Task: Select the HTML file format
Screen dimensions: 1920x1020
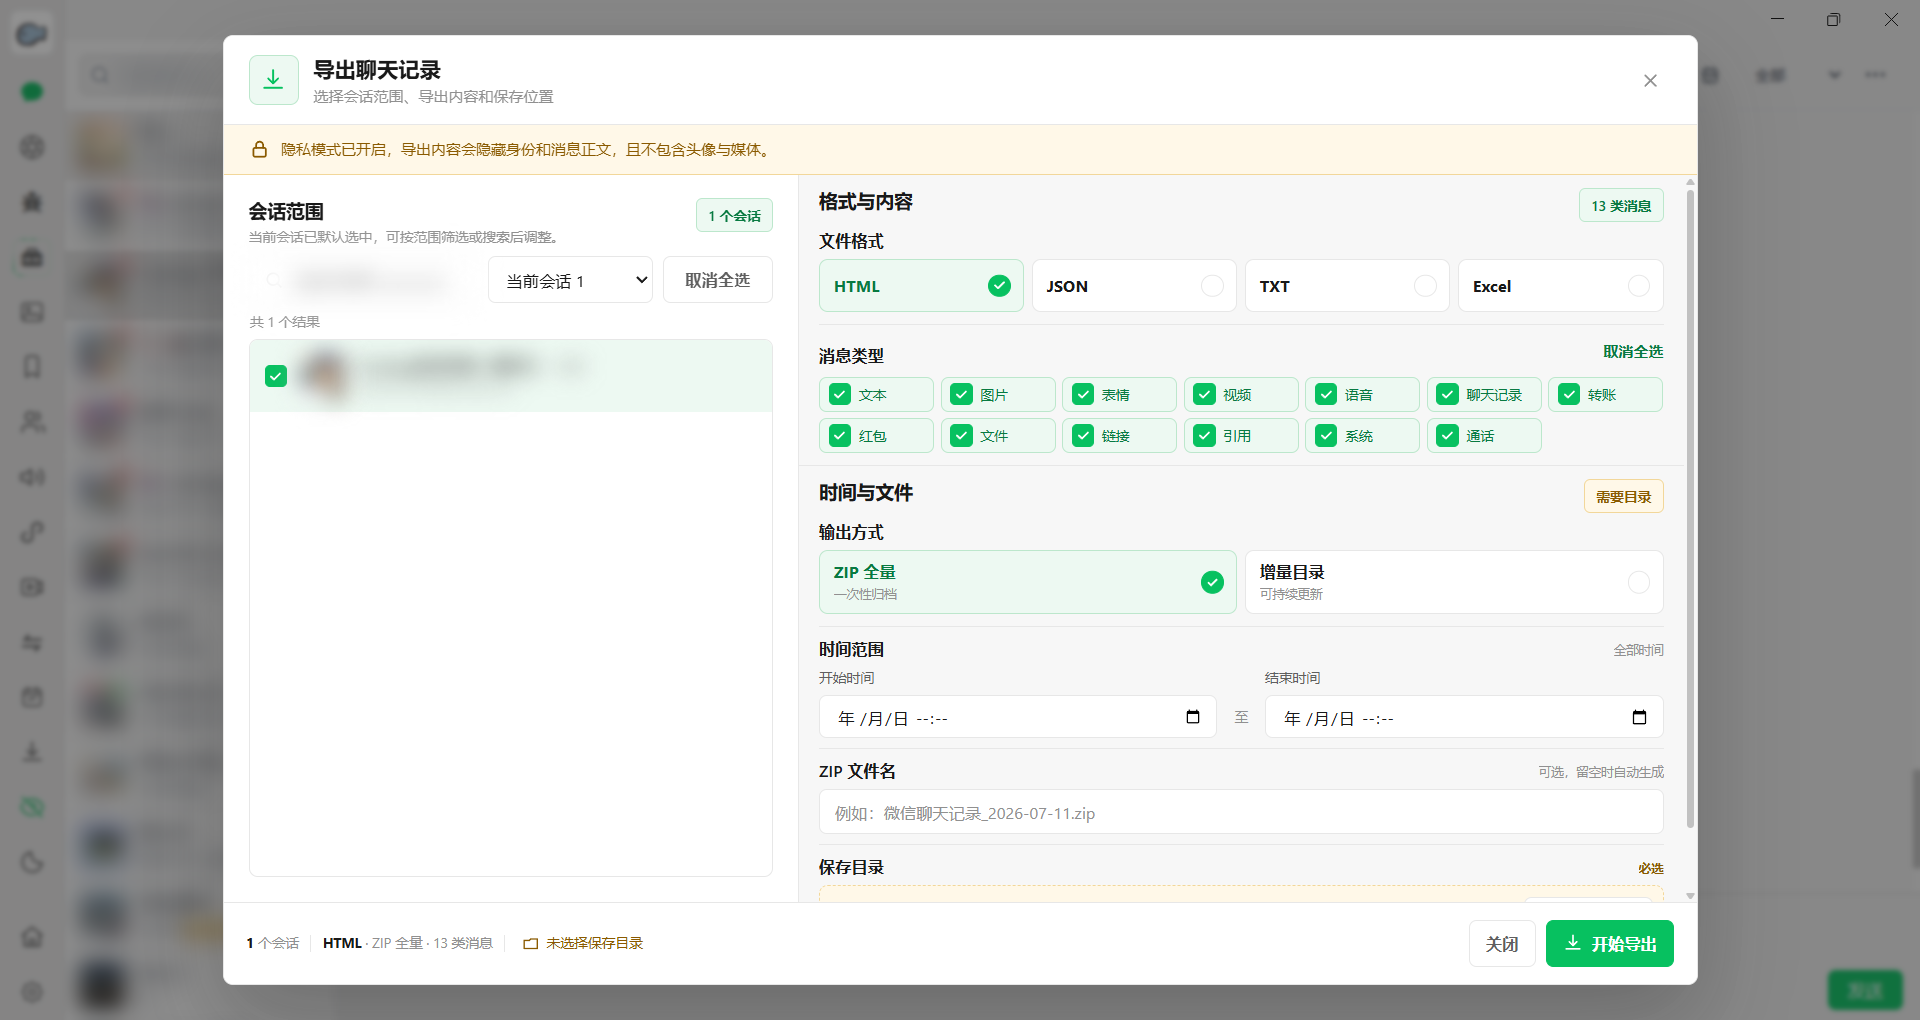Action: tap(921, 286)
